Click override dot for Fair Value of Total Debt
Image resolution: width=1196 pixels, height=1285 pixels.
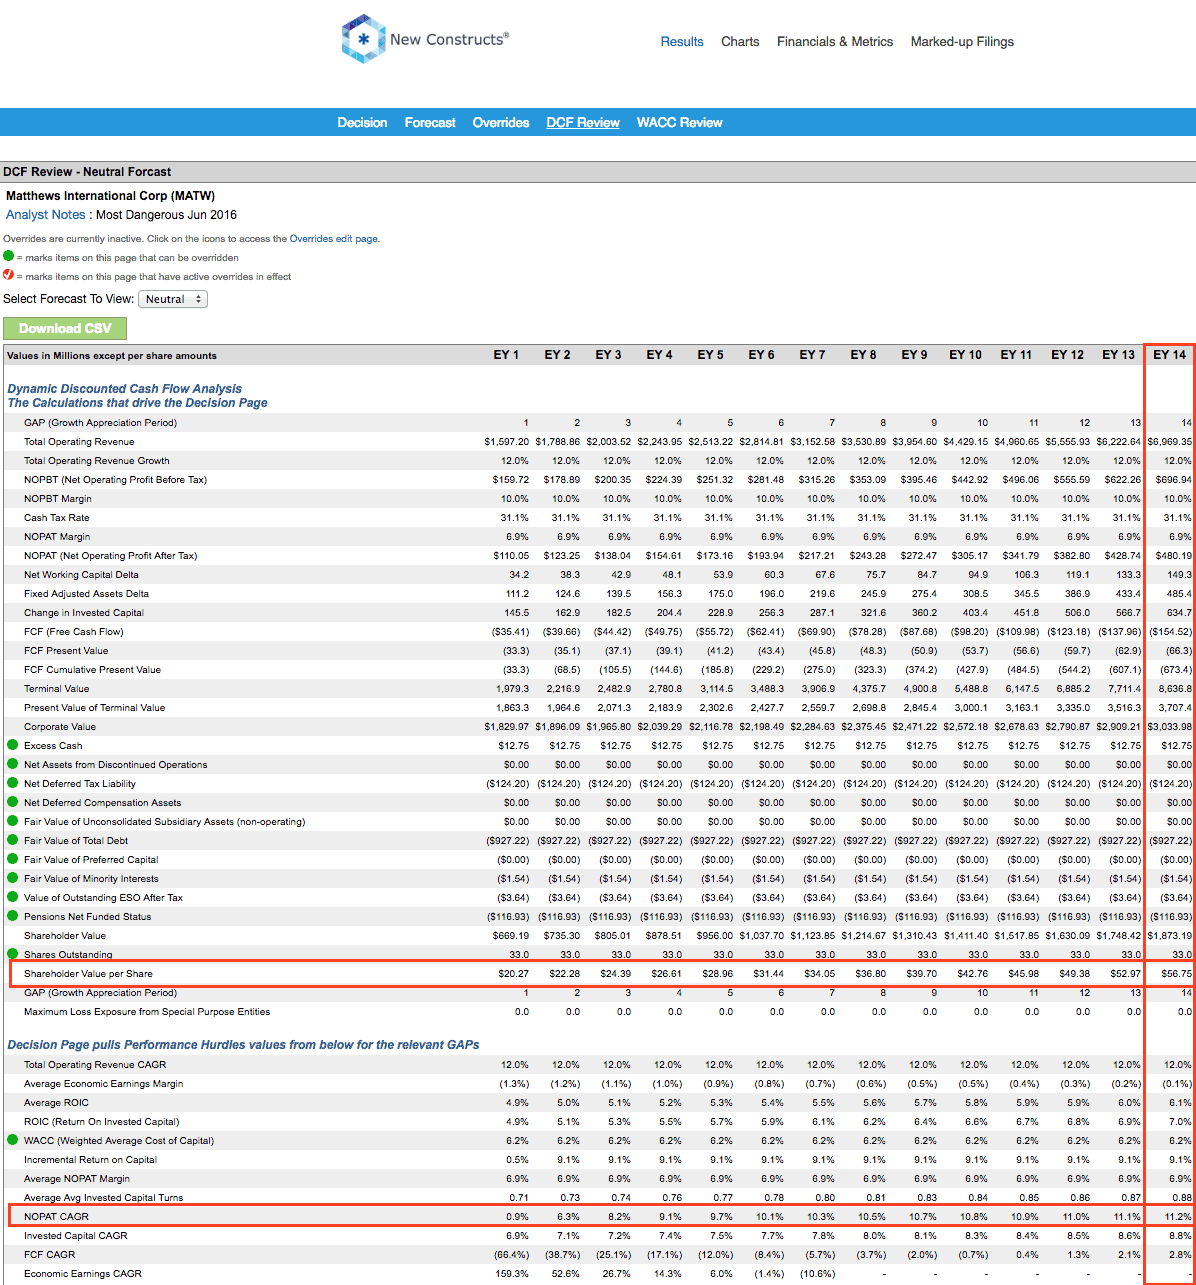tap(12, 840)
